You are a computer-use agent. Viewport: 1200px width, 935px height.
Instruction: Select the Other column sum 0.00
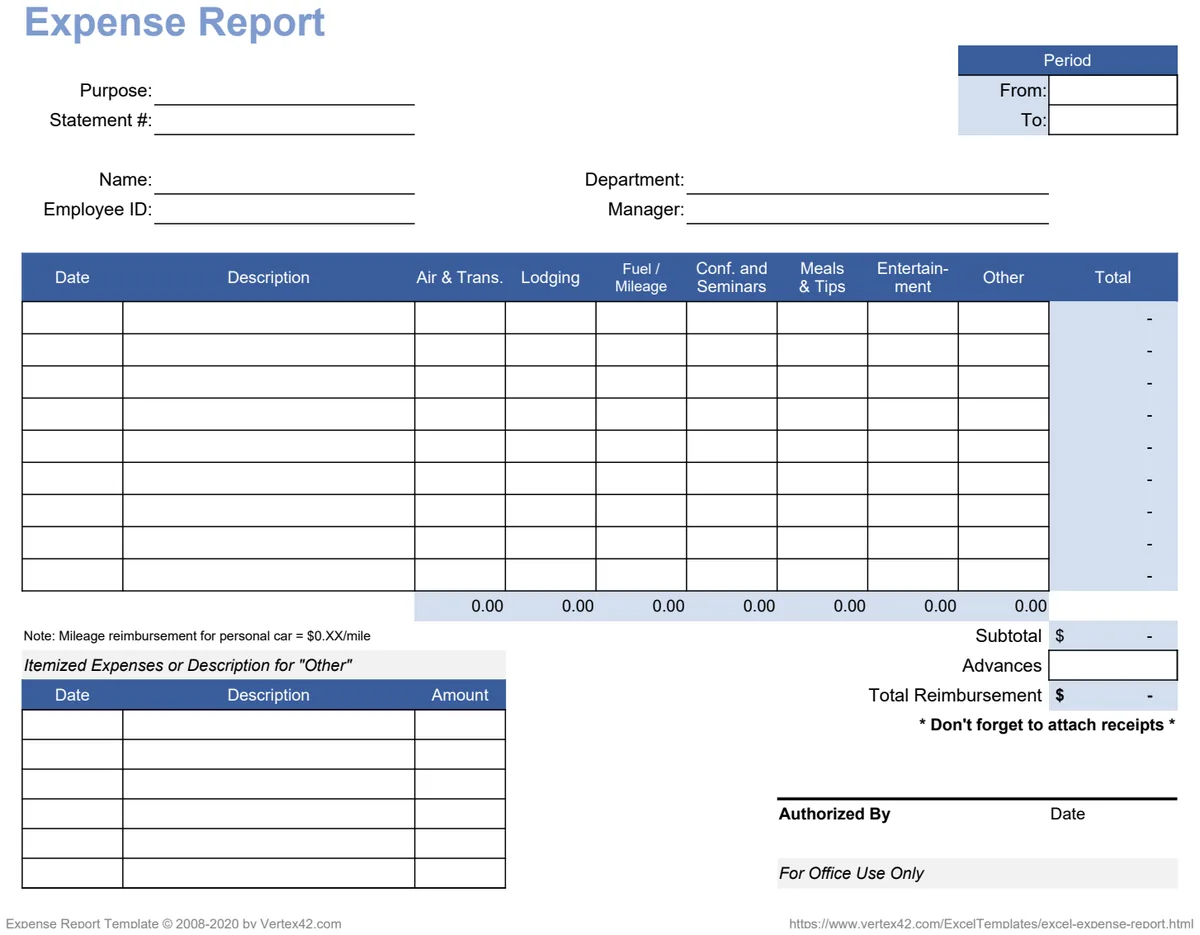[x=1003, y=606]
